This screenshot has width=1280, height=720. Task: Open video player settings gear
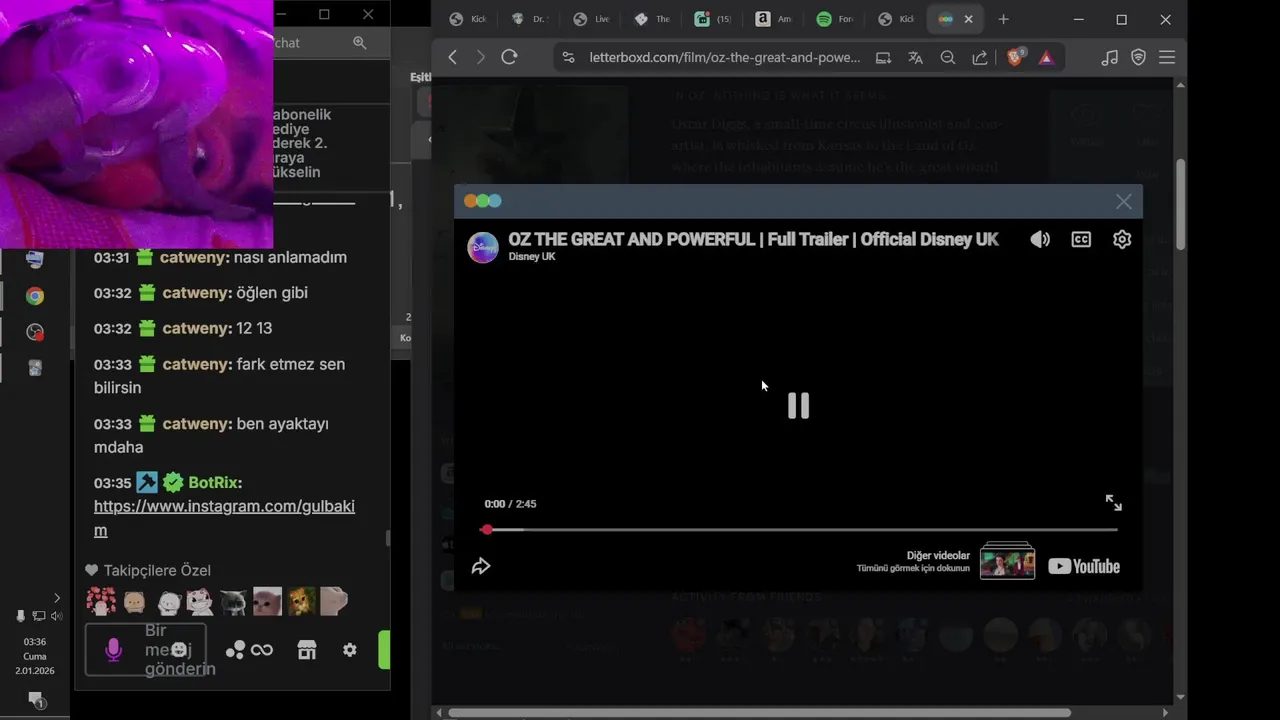1122,239
